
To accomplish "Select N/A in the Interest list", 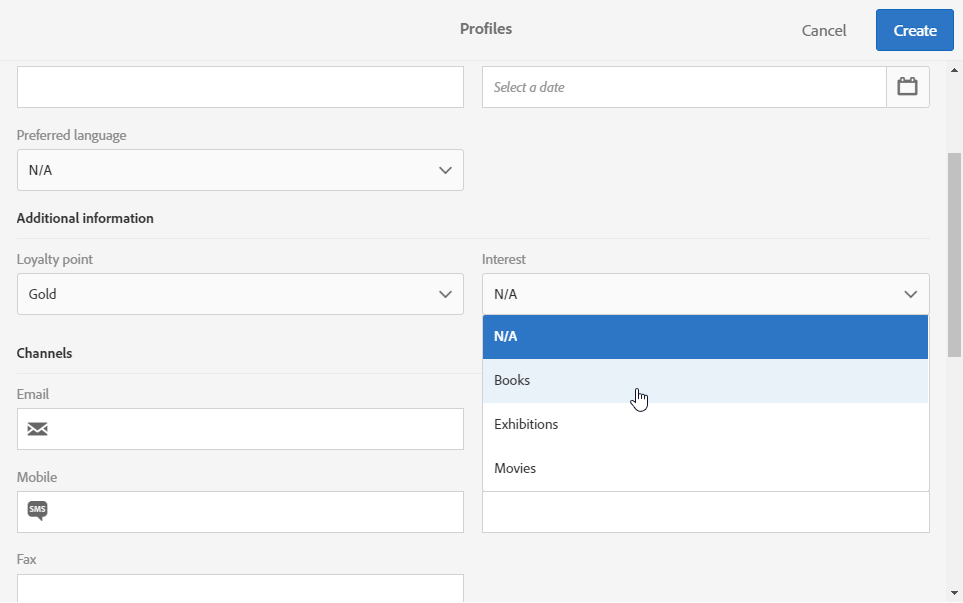I will (x=705, y=337).
